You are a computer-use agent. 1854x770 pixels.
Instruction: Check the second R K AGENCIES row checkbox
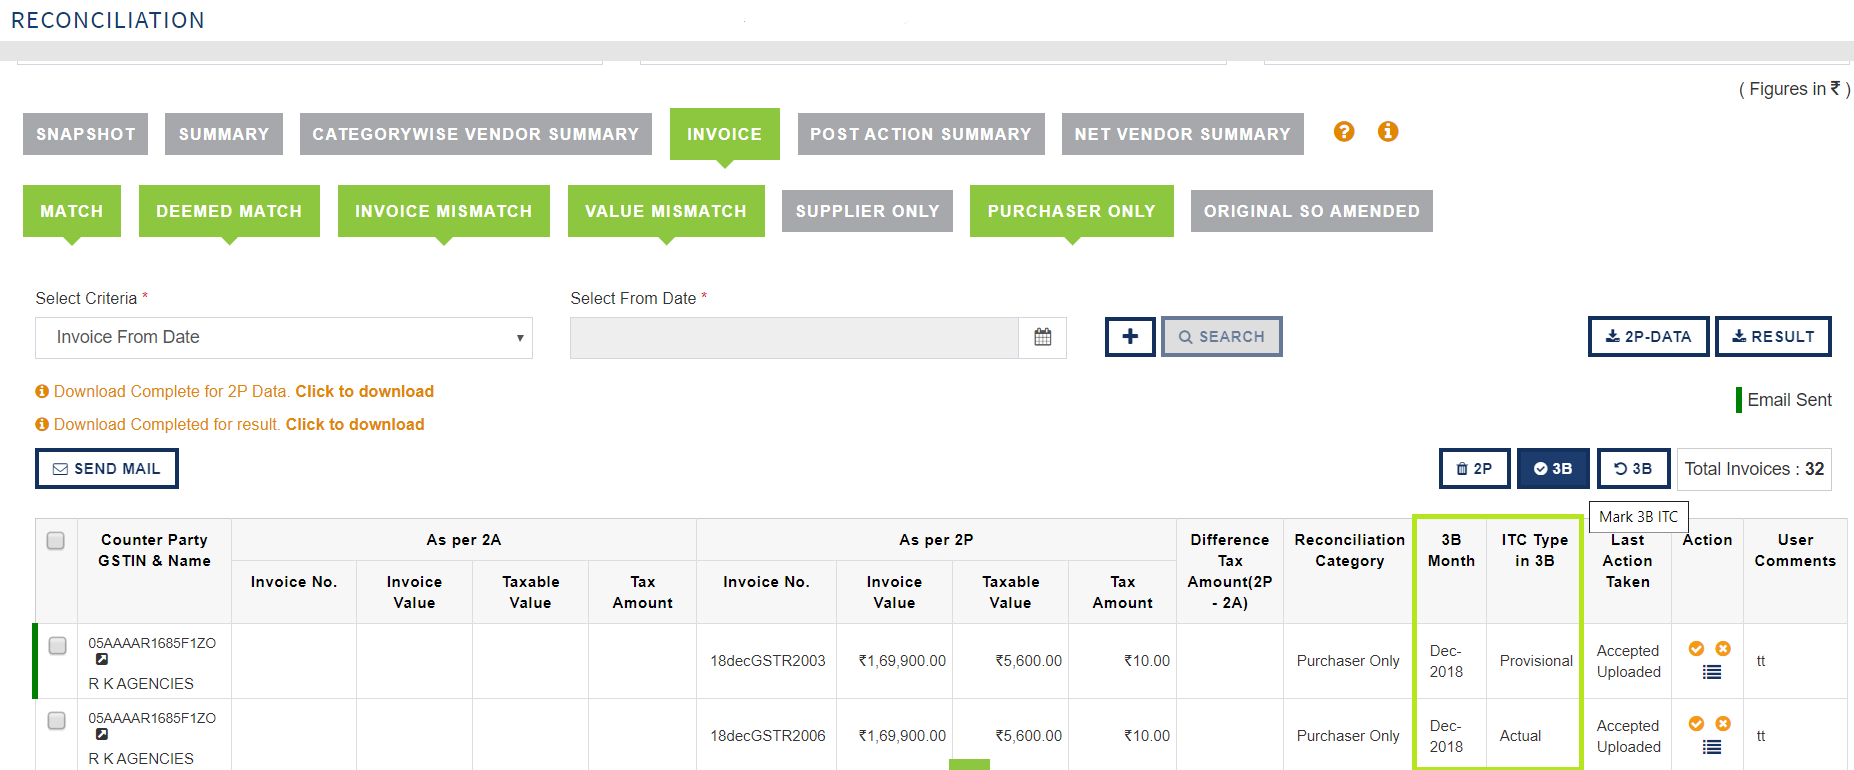tap(57, 721)
